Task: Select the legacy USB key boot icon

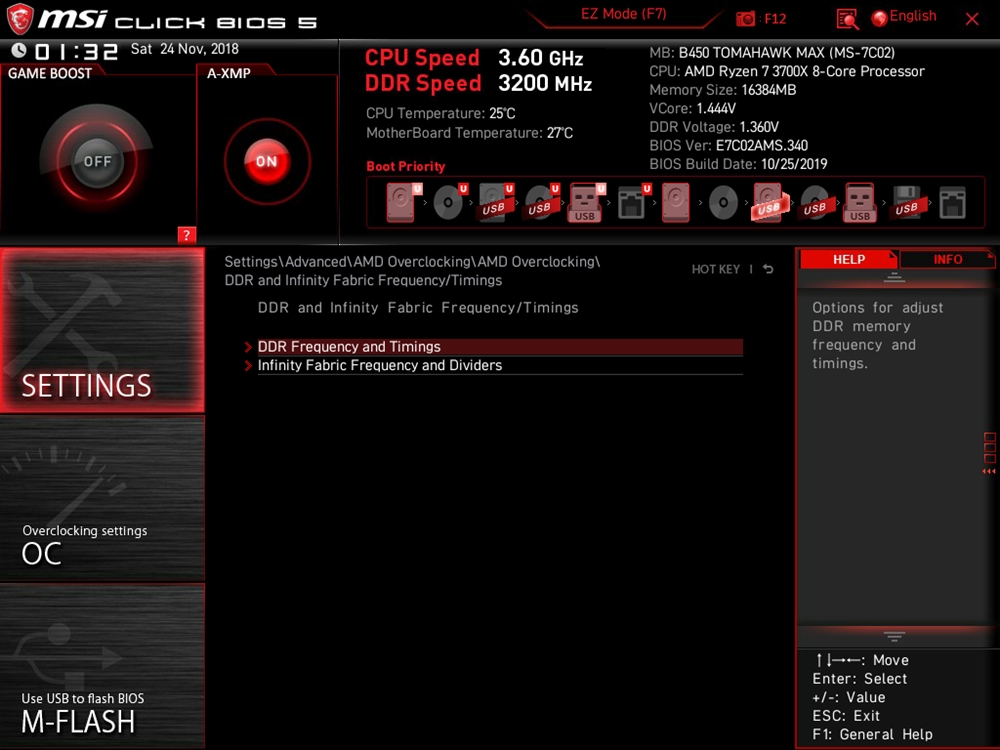Action: coord(860,202)
